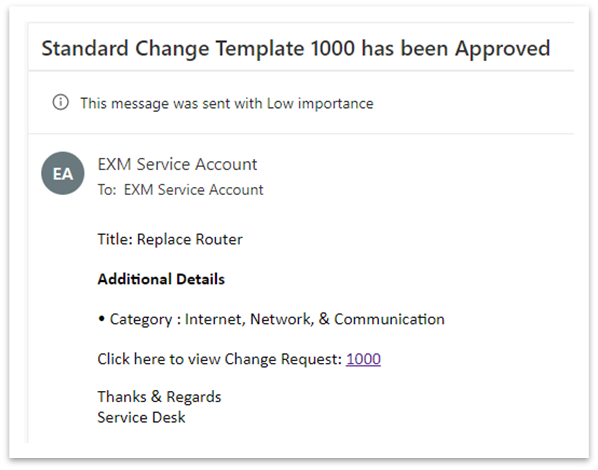Image resolution: width=598 pixels, height=470 pixels.
Task: Click the info icon beside importance notice
Action: point(60,103)
